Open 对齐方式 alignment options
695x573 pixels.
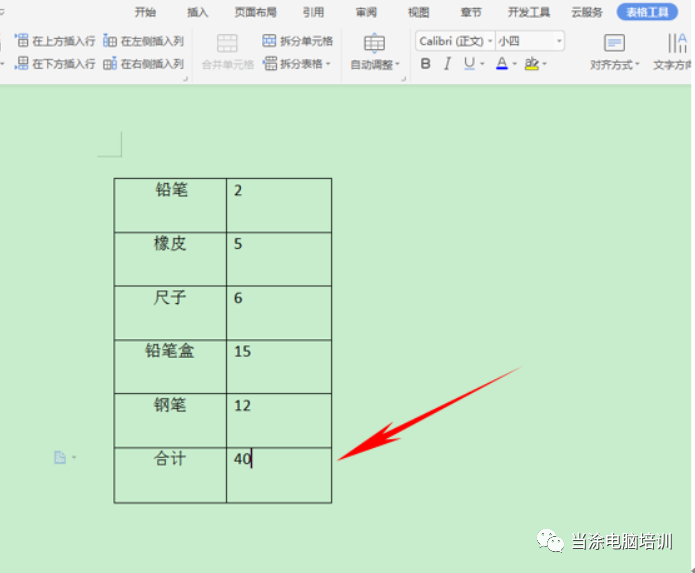pos(614,52)
